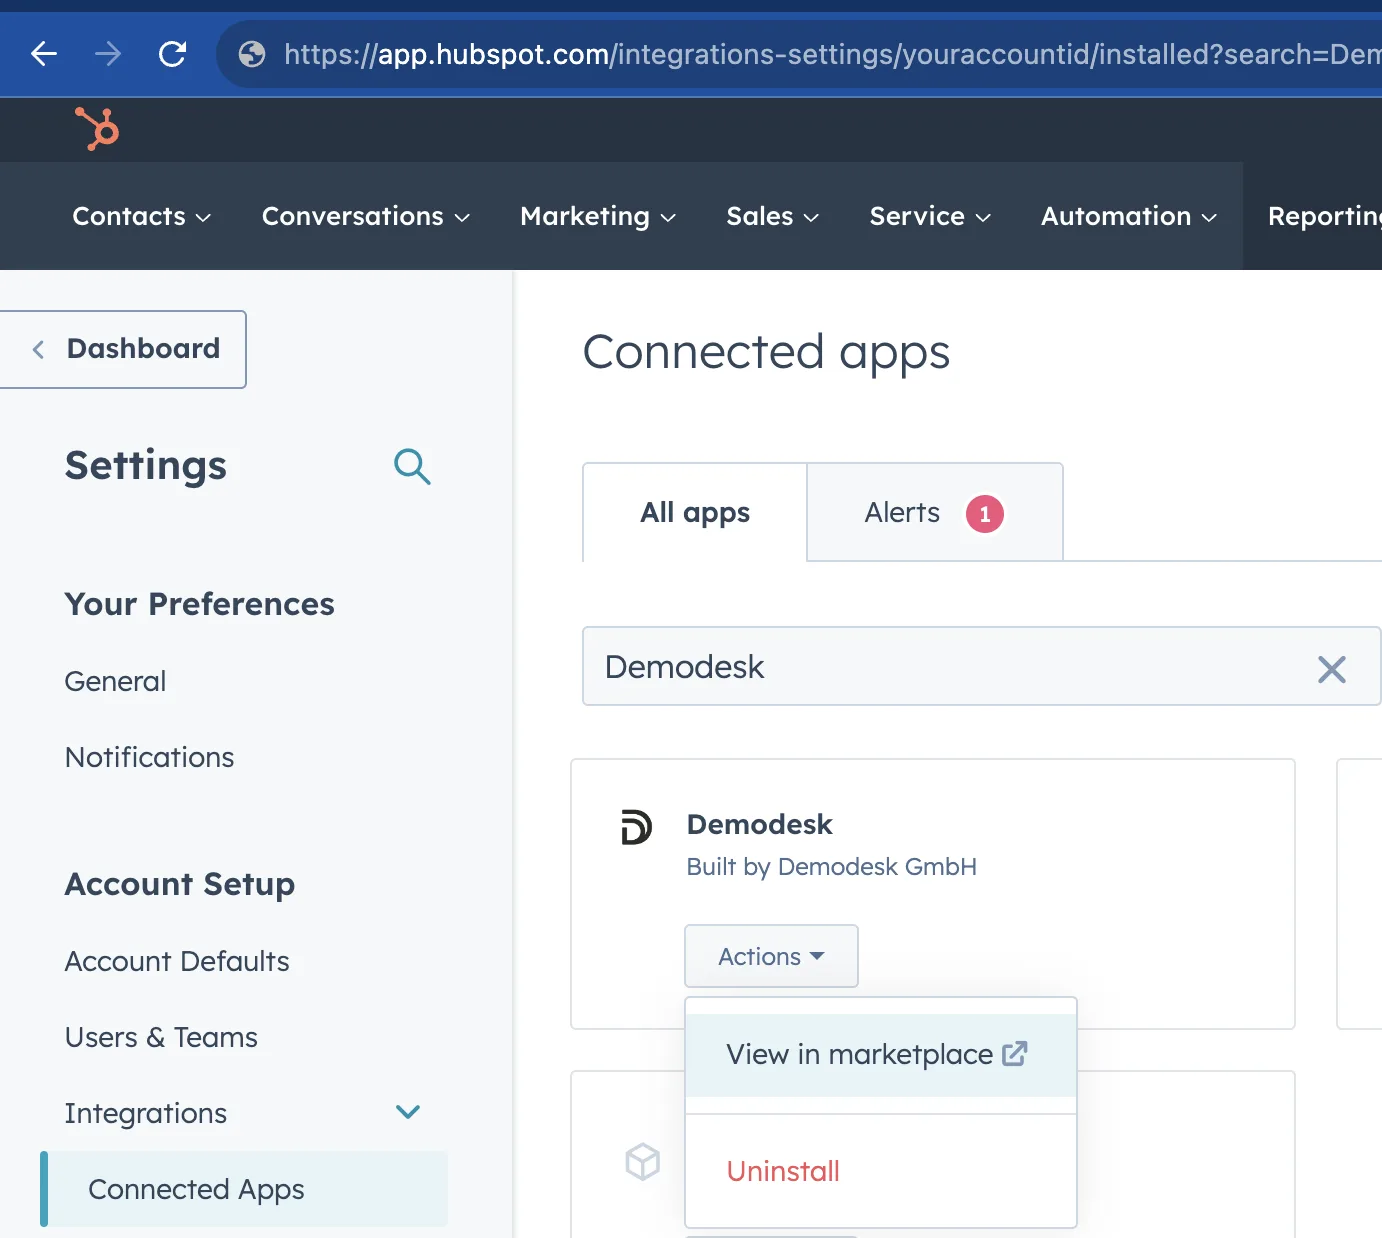Collapse the Integrations section chevron
Screen dimensions: 1382x1238
408,1112
